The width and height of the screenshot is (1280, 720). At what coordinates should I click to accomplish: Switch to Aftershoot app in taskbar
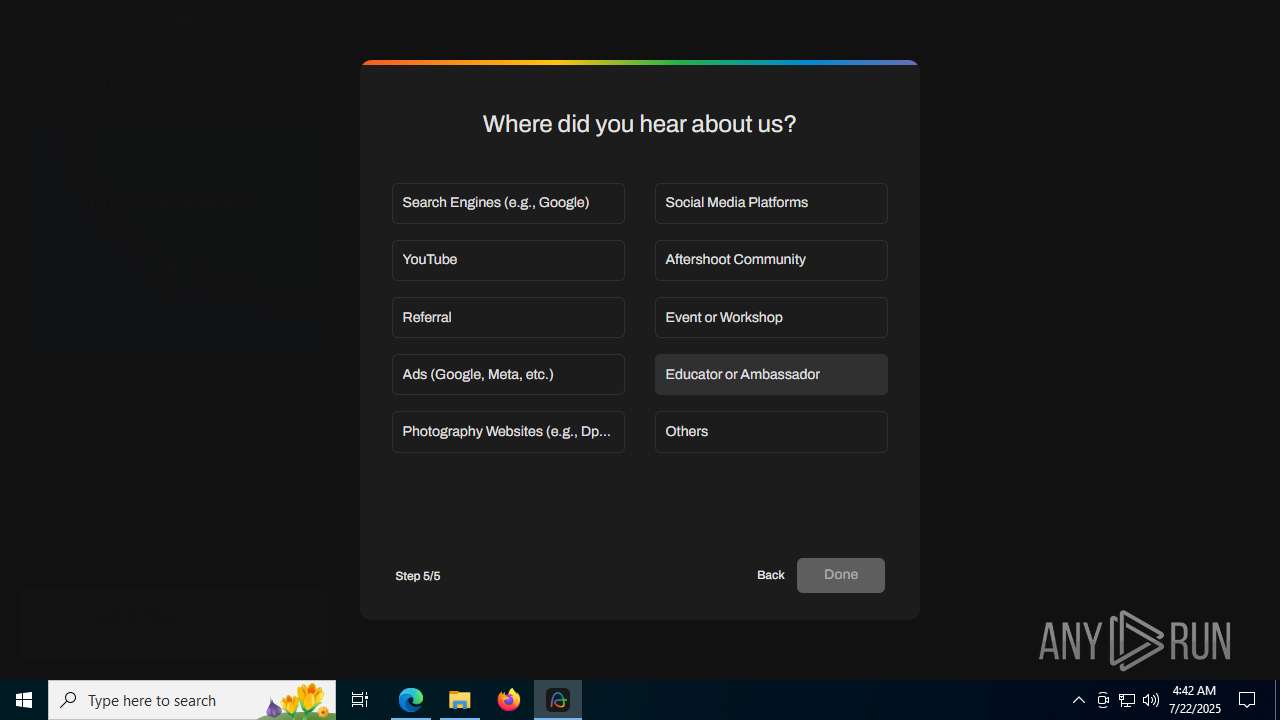tap(558, 700)
